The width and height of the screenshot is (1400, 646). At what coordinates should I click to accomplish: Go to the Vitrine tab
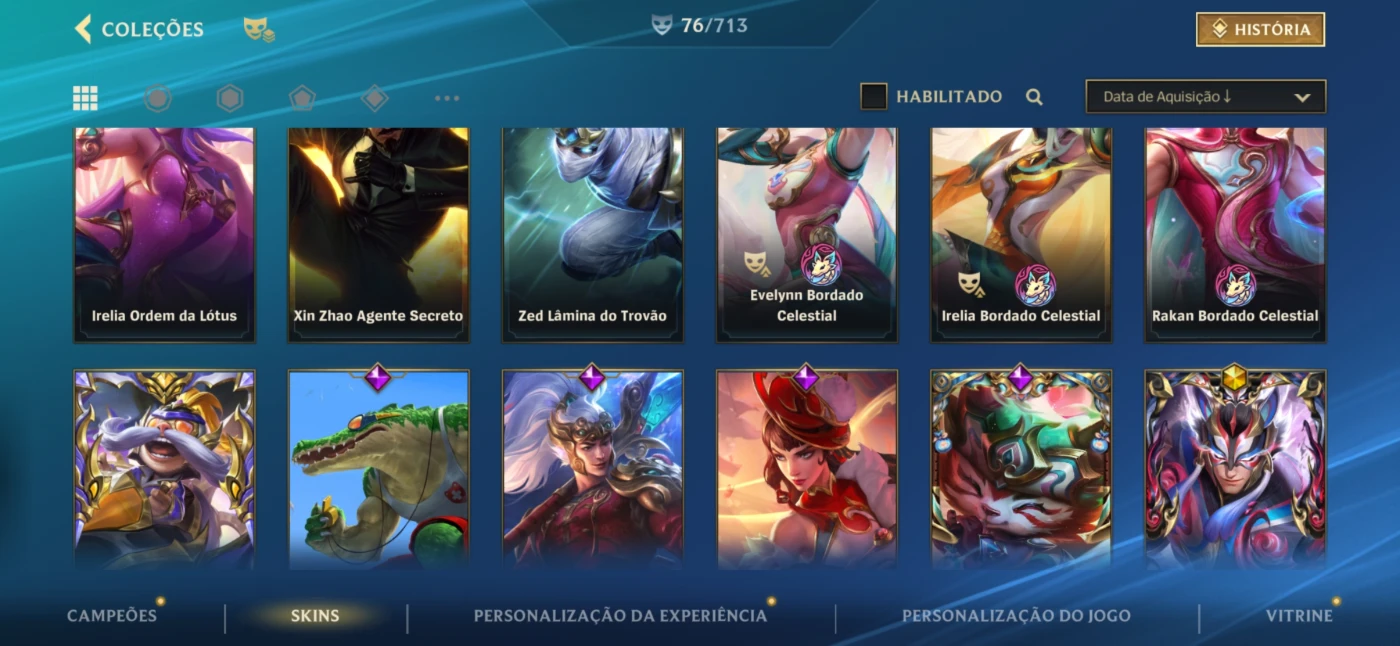point(1299,616)
